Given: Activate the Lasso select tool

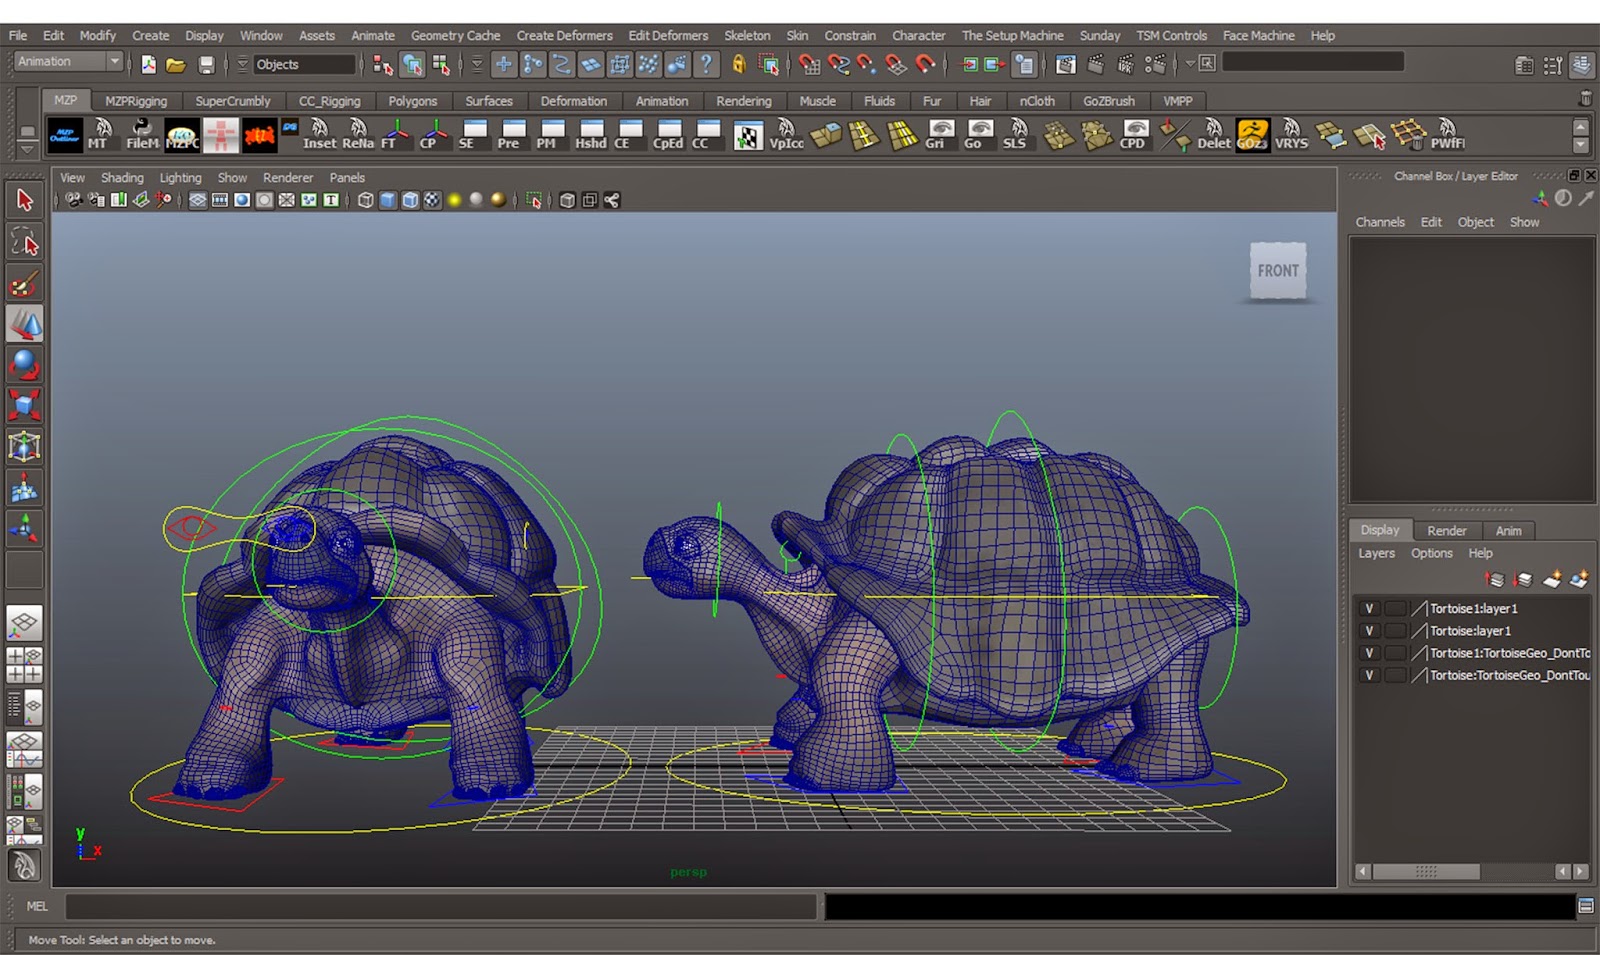Looking at the screenshot, I should tap(24, 242).
